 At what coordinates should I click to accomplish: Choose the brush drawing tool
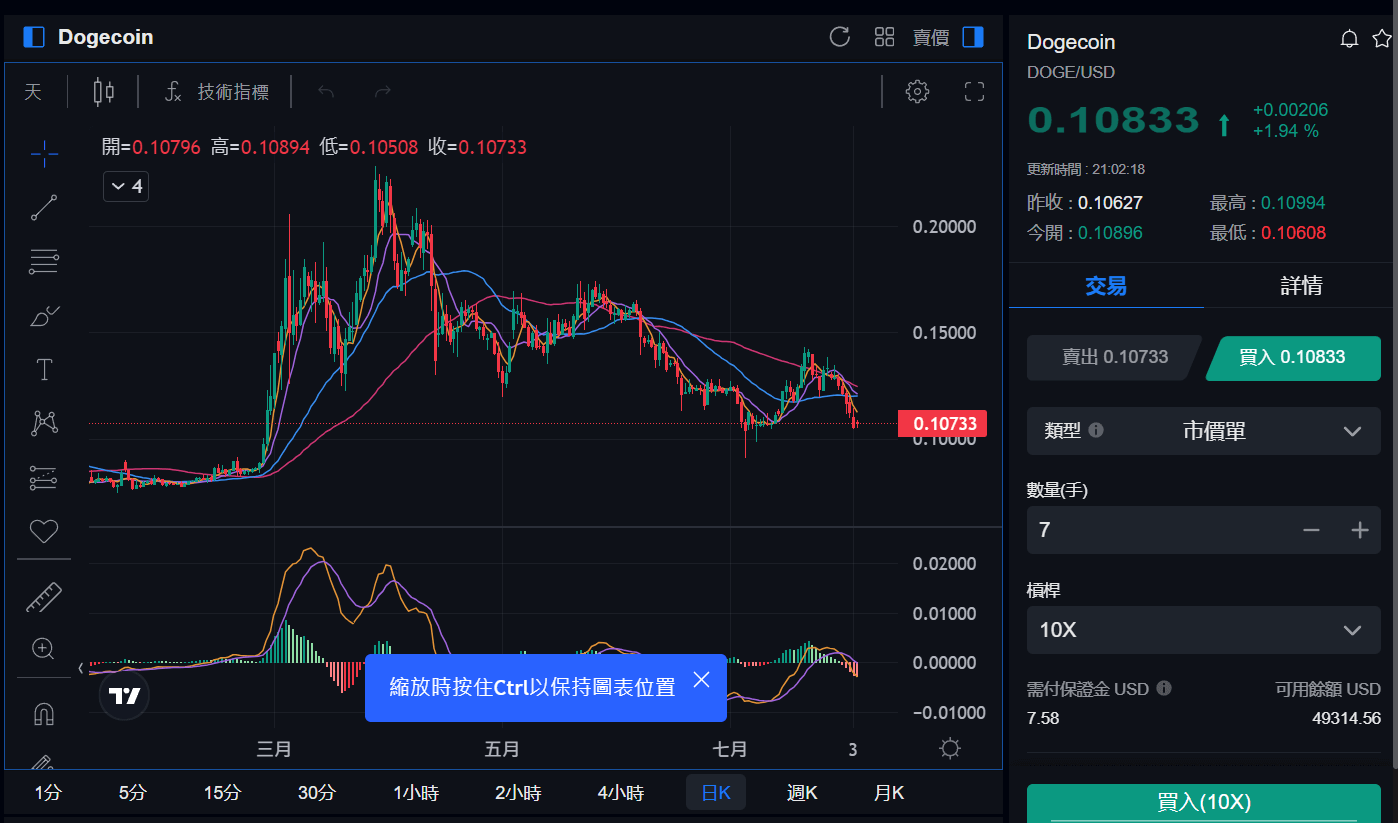pos(44,317)
